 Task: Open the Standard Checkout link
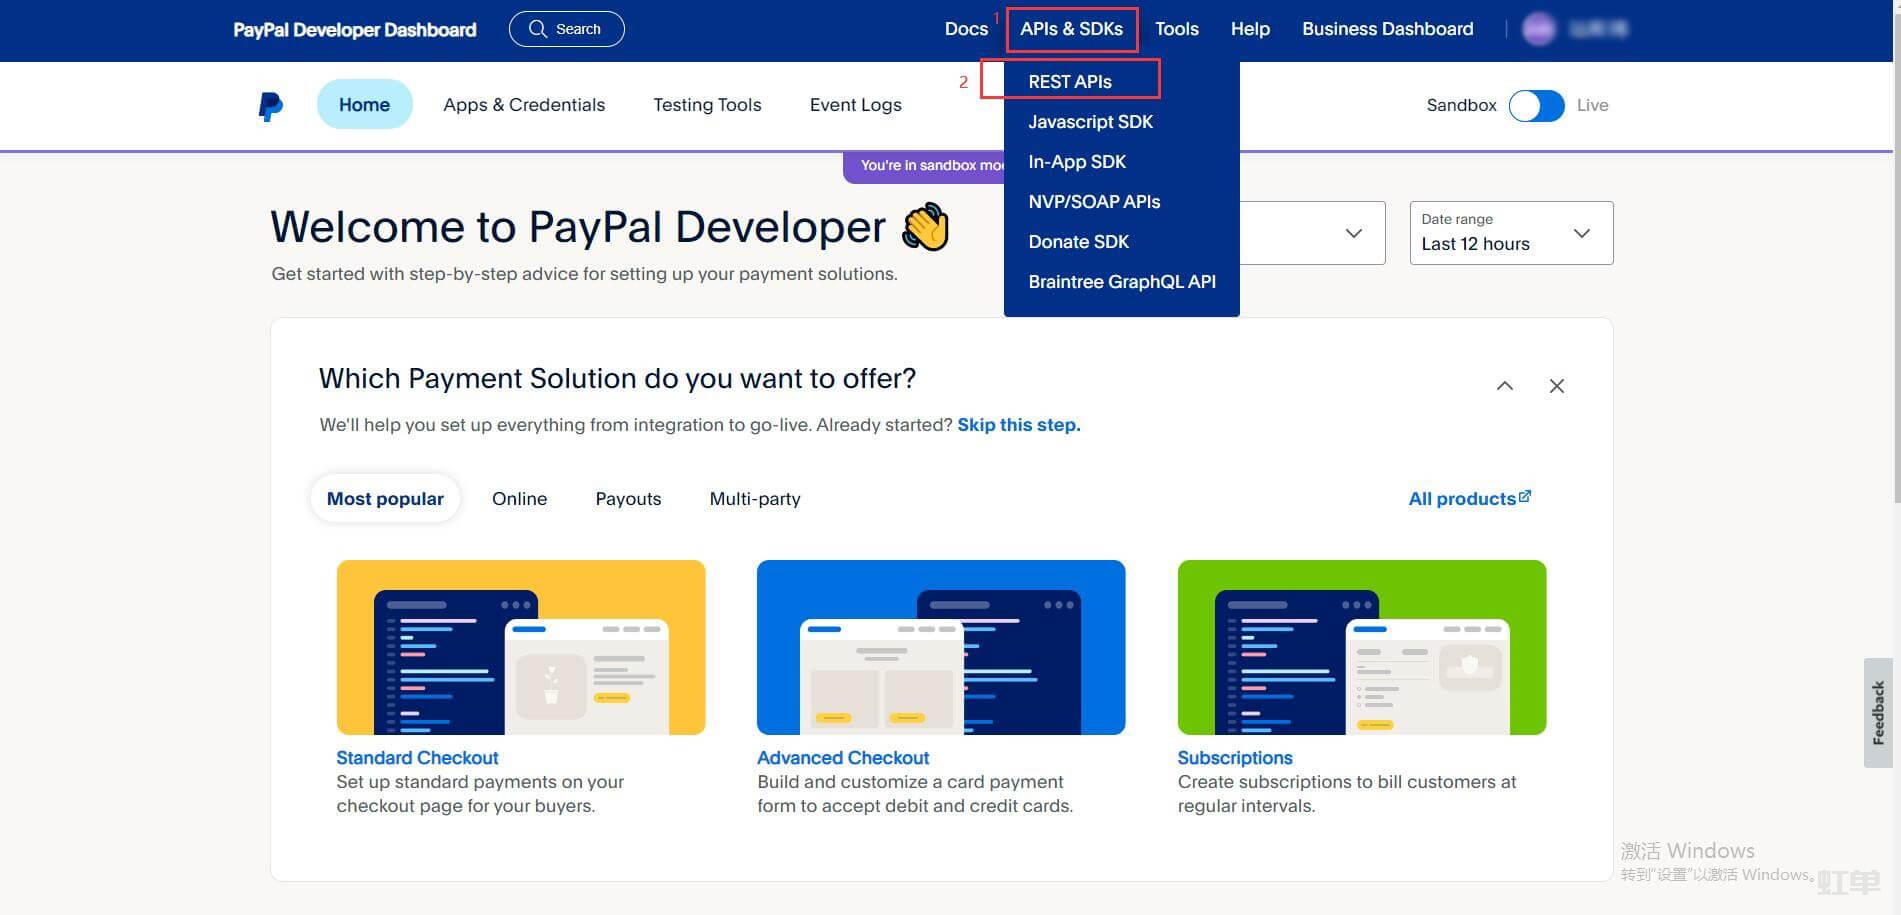(x=417, y=757)
